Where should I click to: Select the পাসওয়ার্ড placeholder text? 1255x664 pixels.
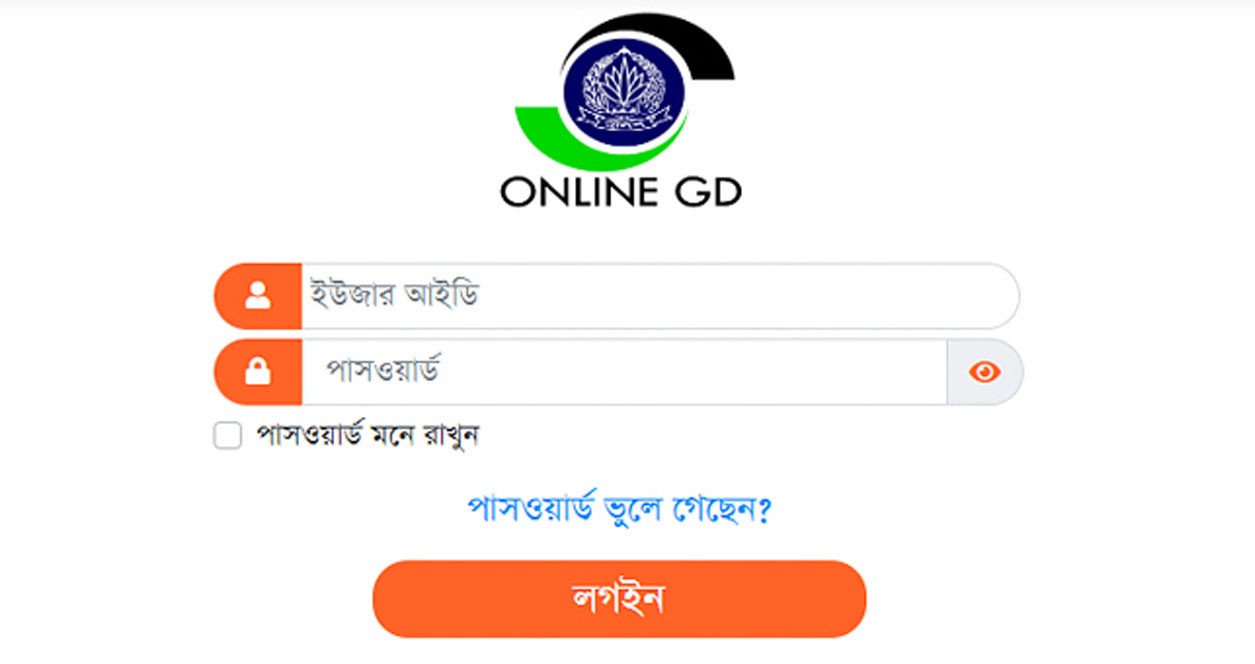pos(384,372)
